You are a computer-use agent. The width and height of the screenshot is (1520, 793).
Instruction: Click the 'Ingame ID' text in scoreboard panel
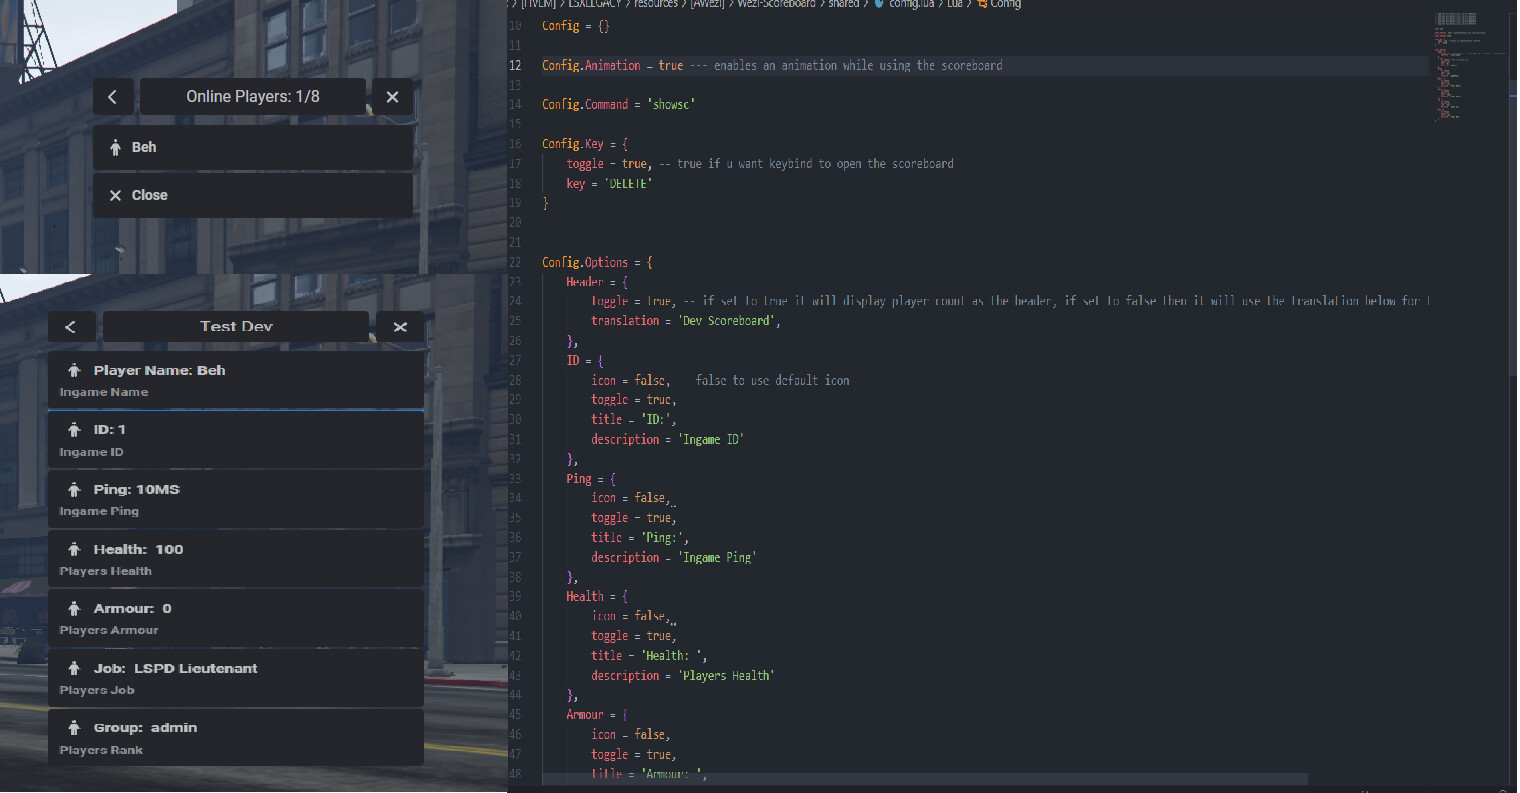[92, 453]
